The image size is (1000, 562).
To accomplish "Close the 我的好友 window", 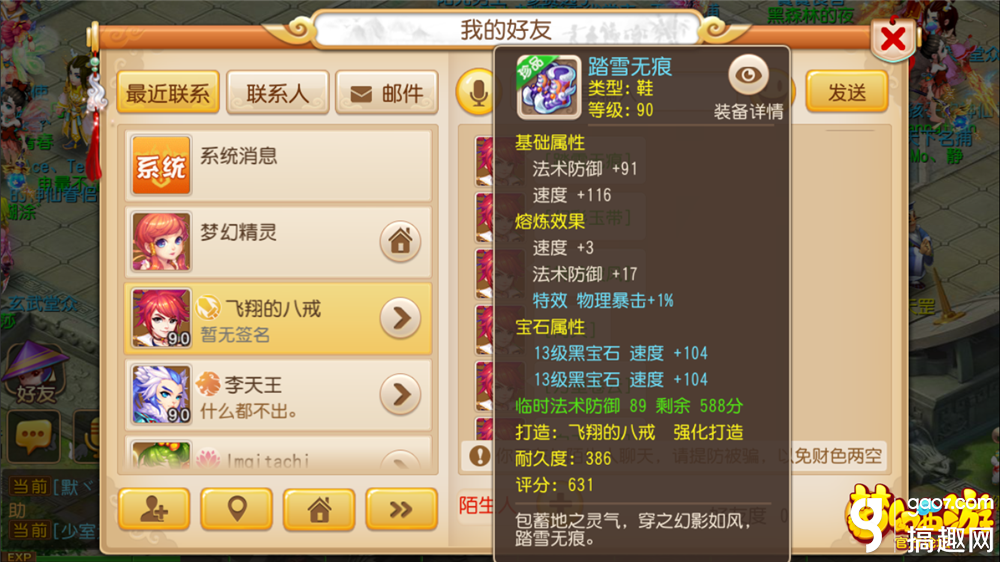I will (893, 39).
